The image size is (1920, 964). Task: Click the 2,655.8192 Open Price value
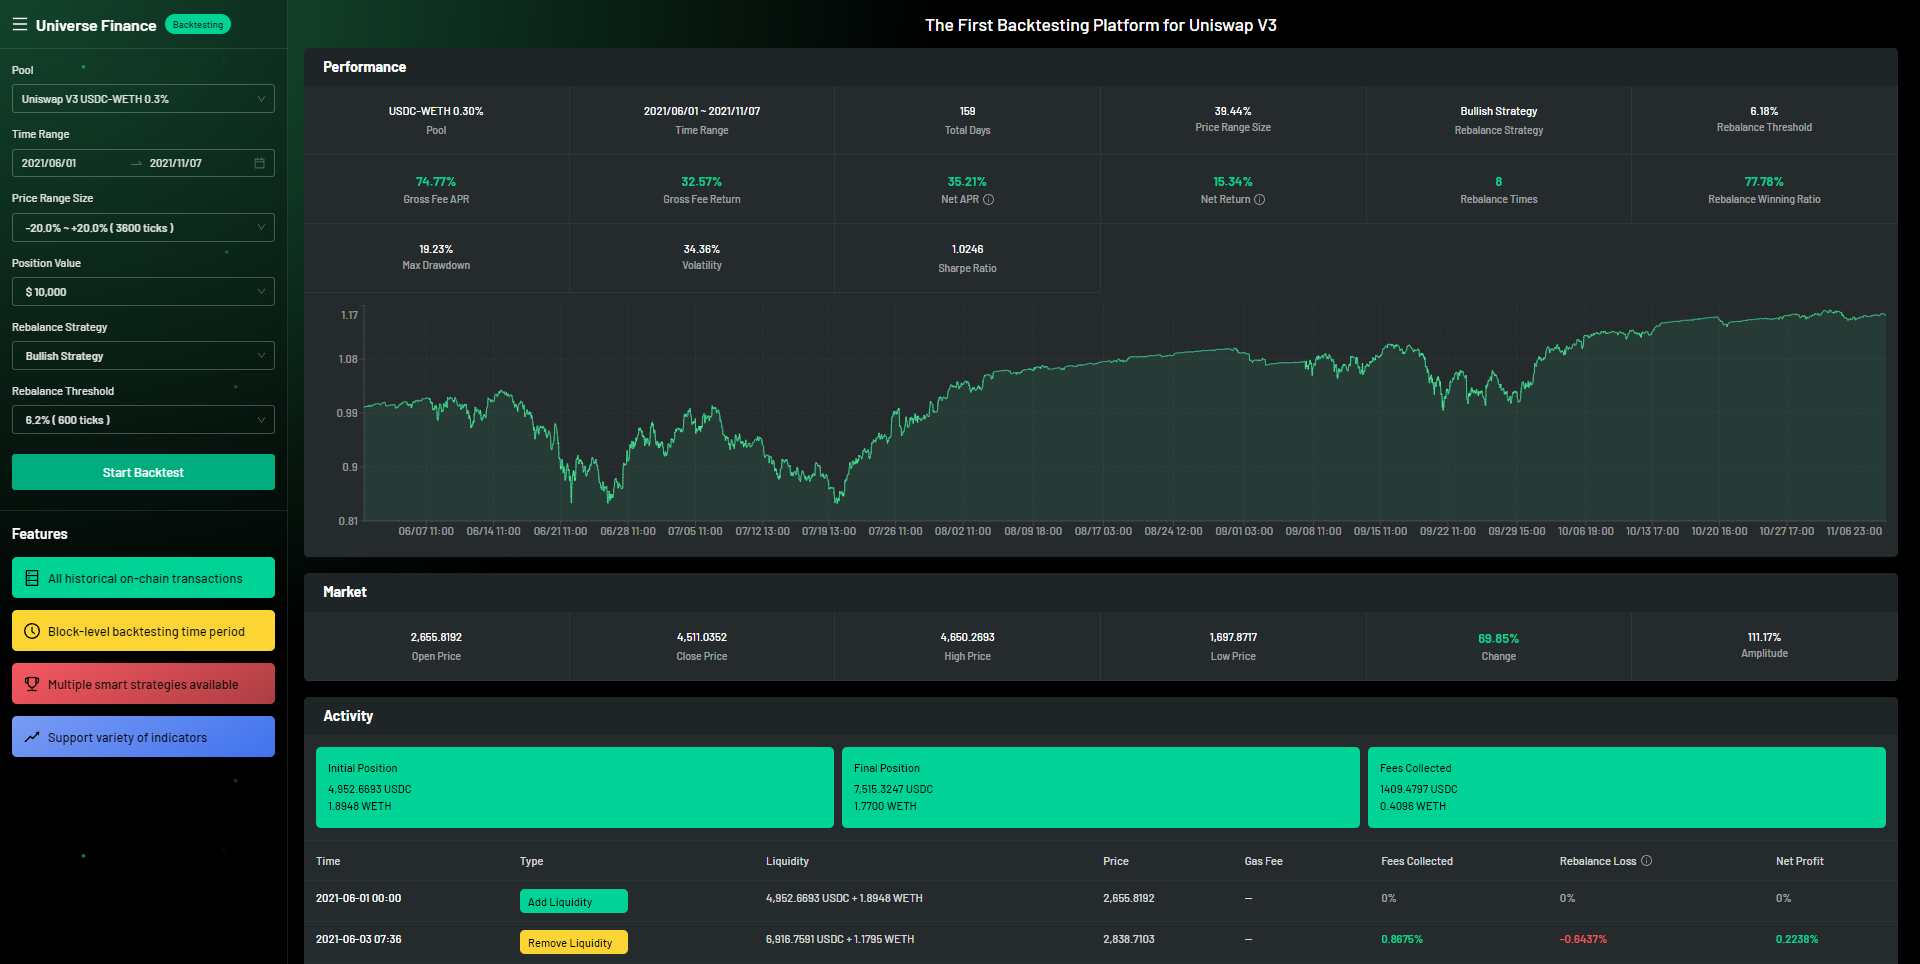(x=436, y=637)
